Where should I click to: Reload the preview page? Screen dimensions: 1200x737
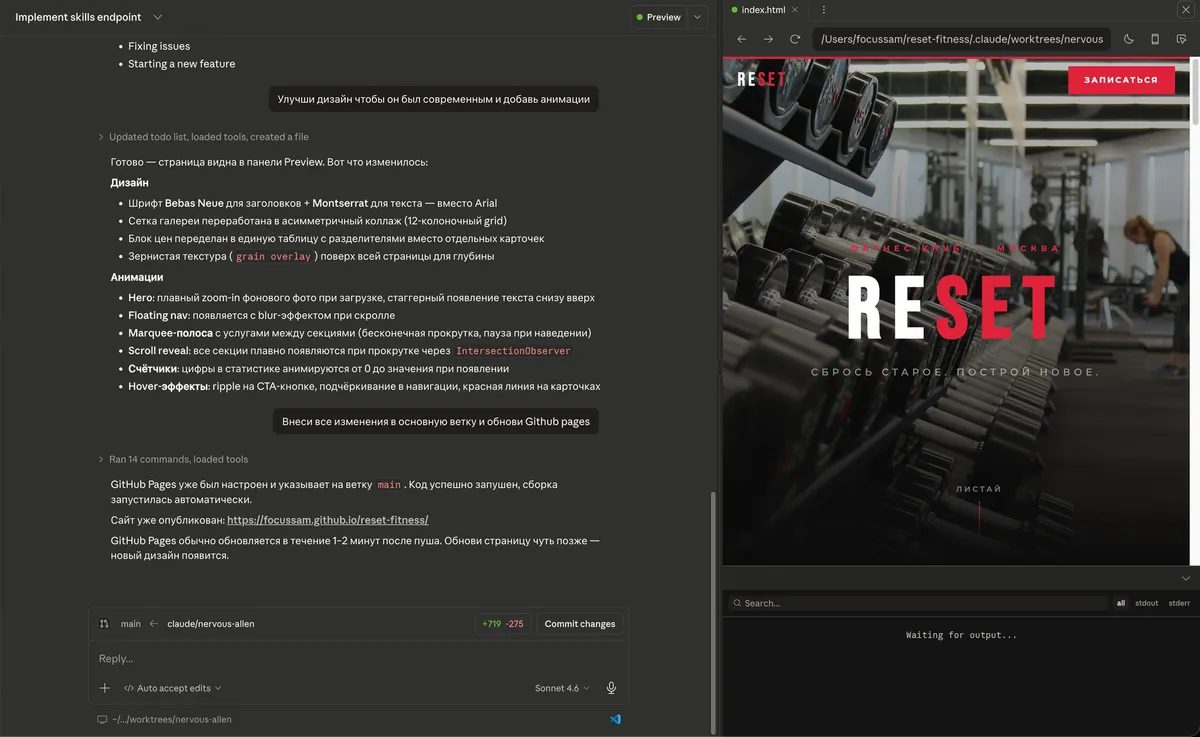point(795,39)
